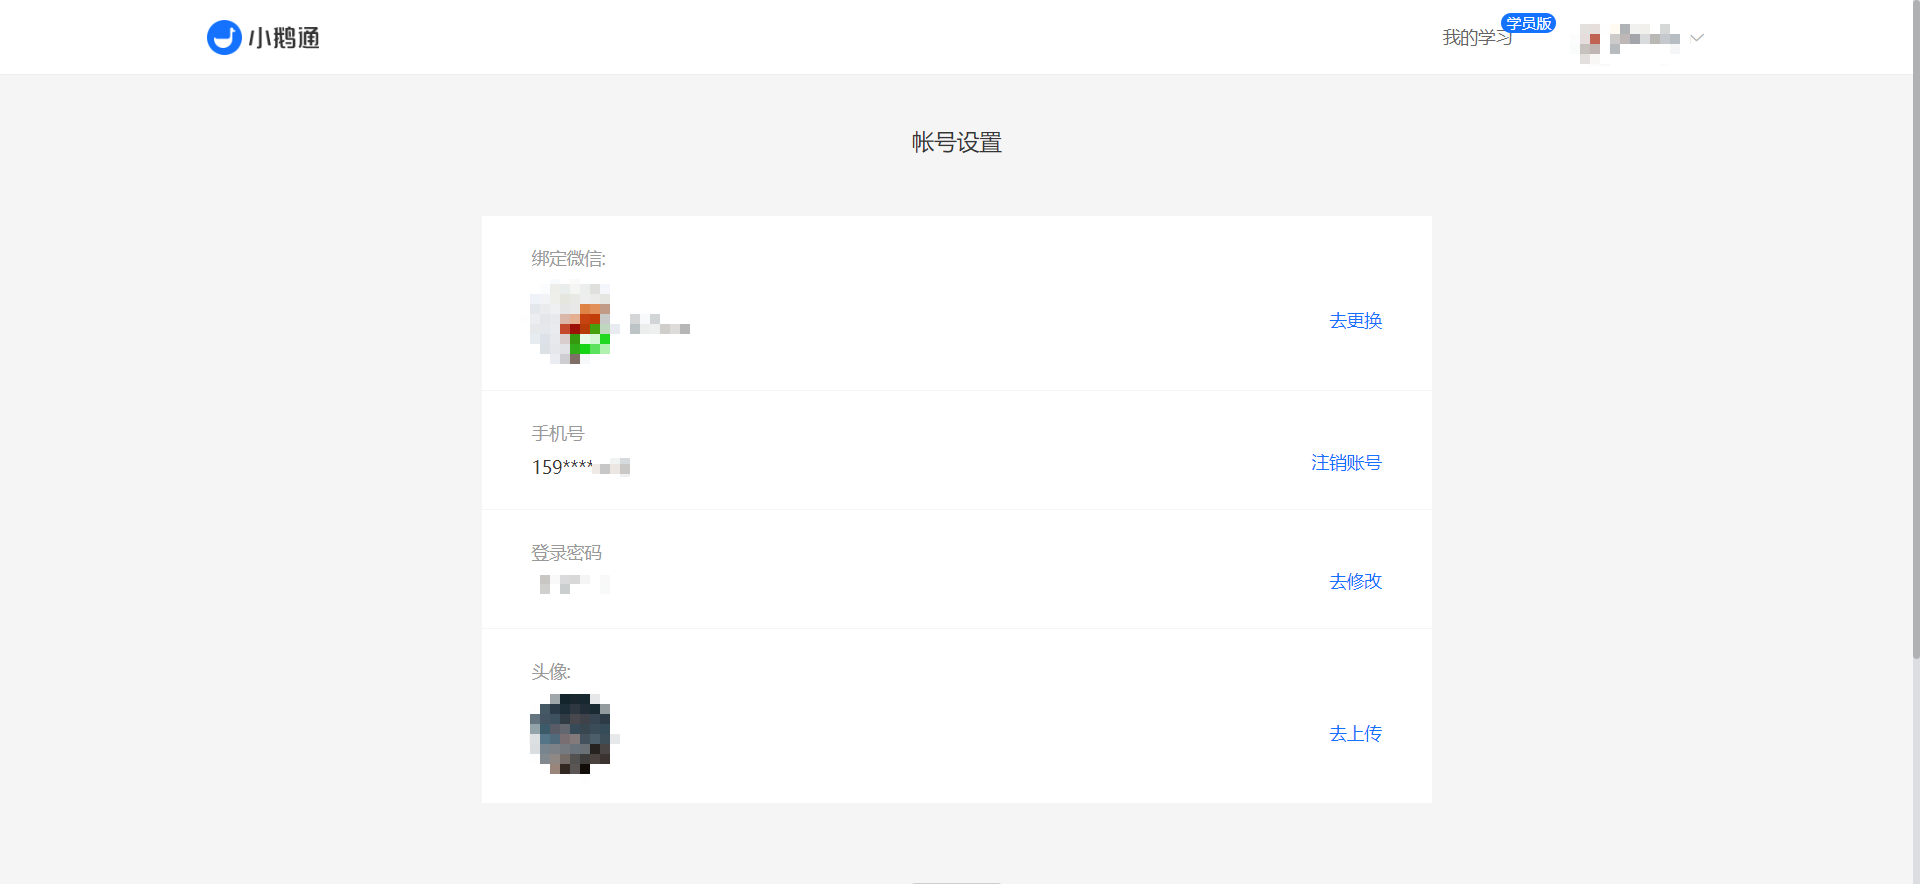Click 去上传 to upload an avatar
Image resolution: width=1920 pixels, height=884 pixels.
click(1355, 733)
